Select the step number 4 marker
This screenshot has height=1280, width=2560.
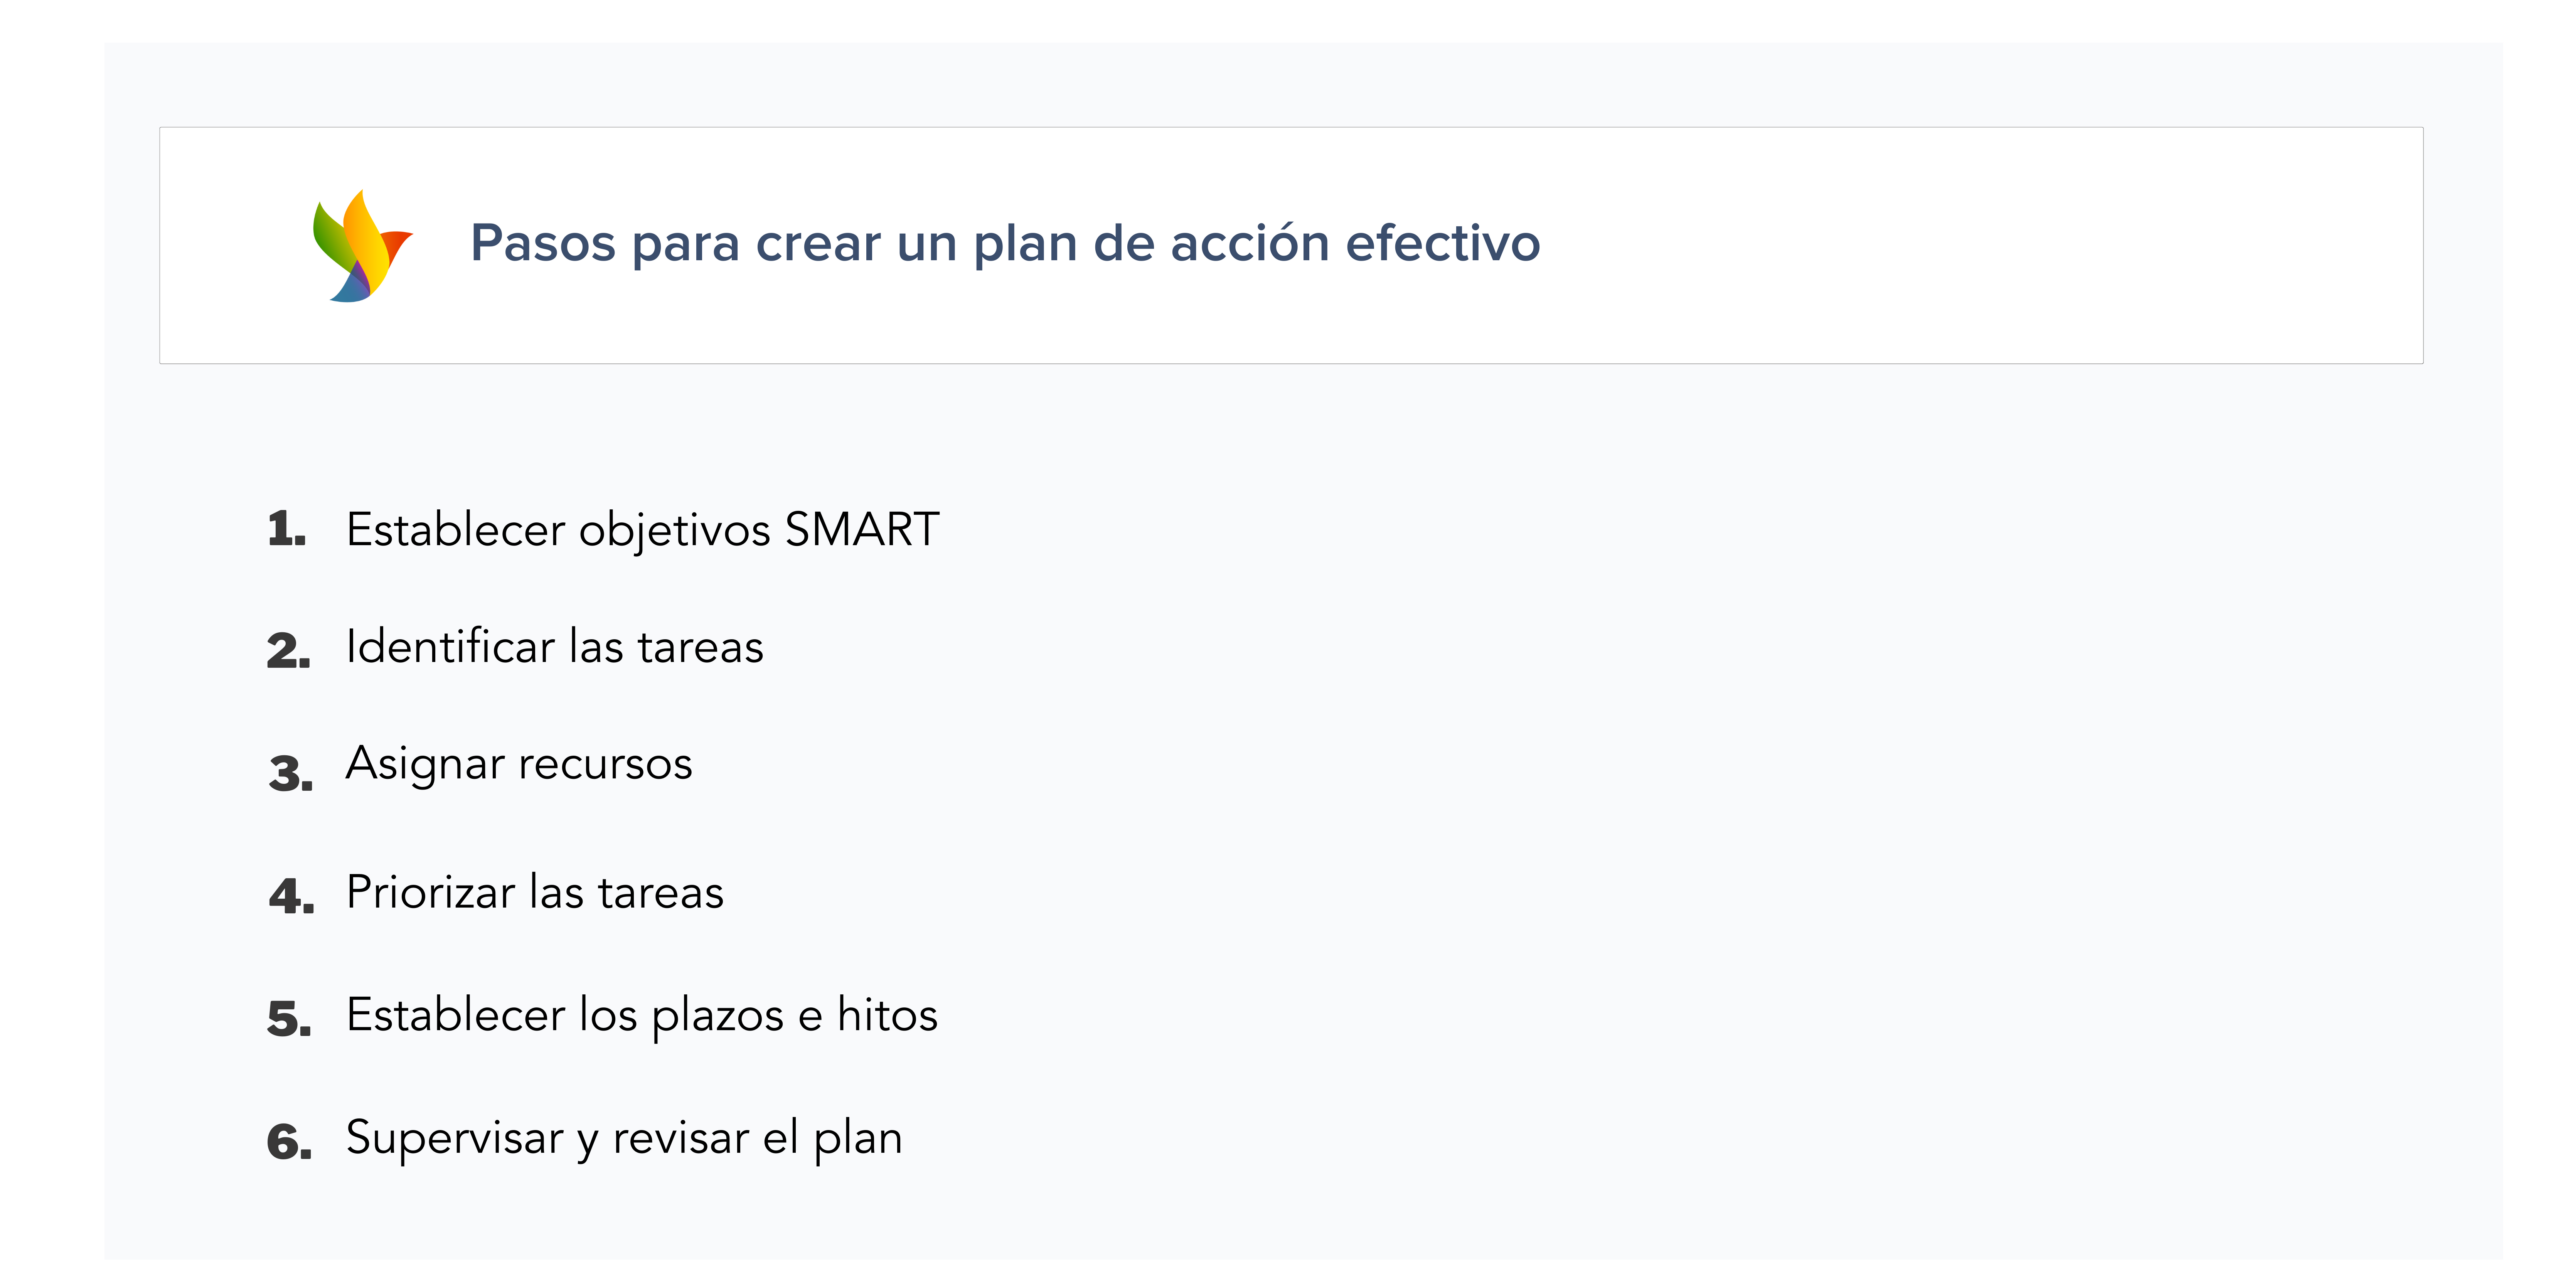[x=291, y=895]
